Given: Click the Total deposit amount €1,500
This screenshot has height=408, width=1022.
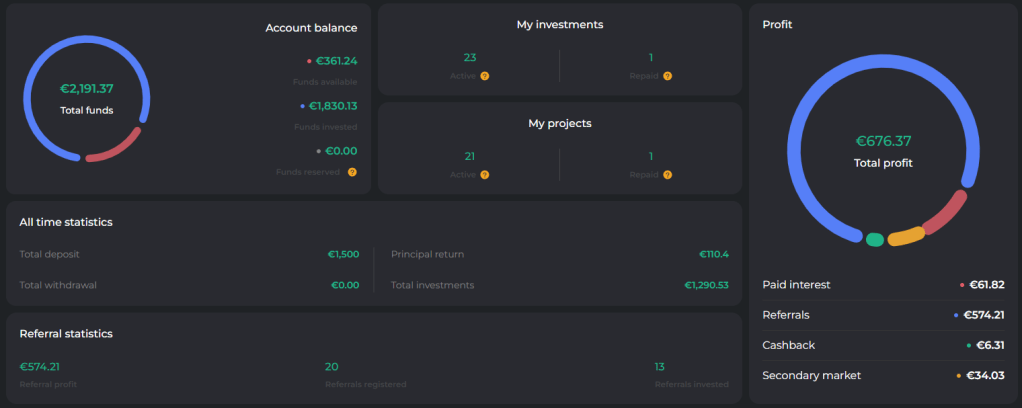Looking at the screenshot, I should tap(343, 254).
